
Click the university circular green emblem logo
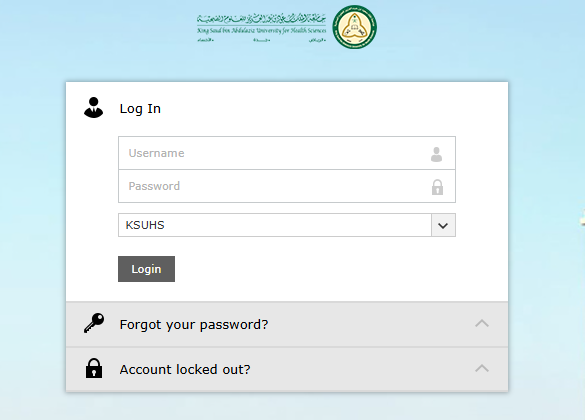pos(354,27)
